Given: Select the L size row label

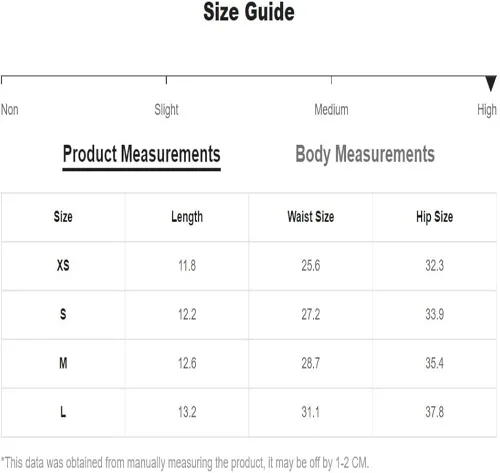Looking at the screenshot, I should pos(63,412).
